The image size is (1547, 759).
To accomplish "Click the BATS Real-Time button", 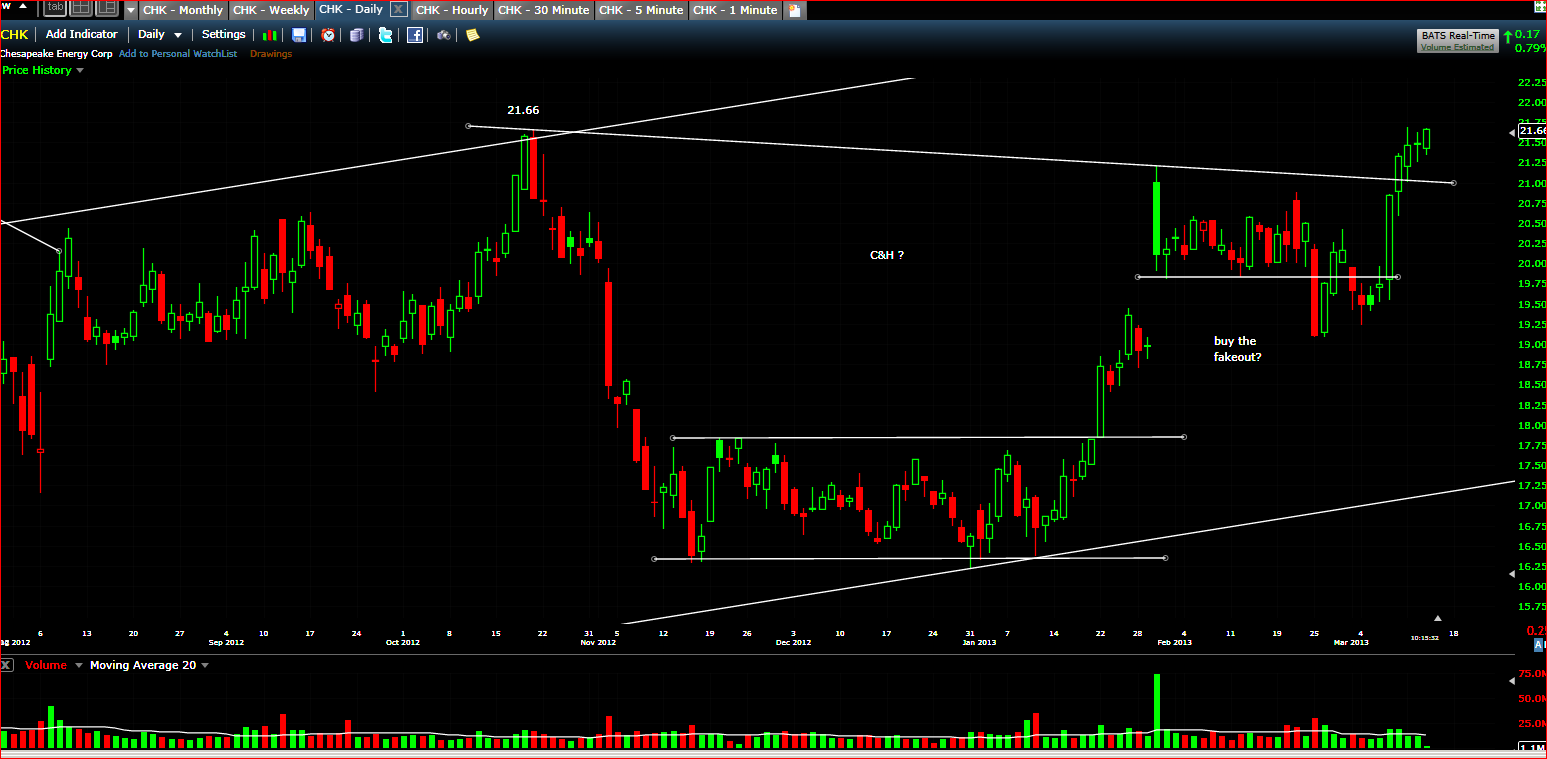I will click(x=1458, y=36).
